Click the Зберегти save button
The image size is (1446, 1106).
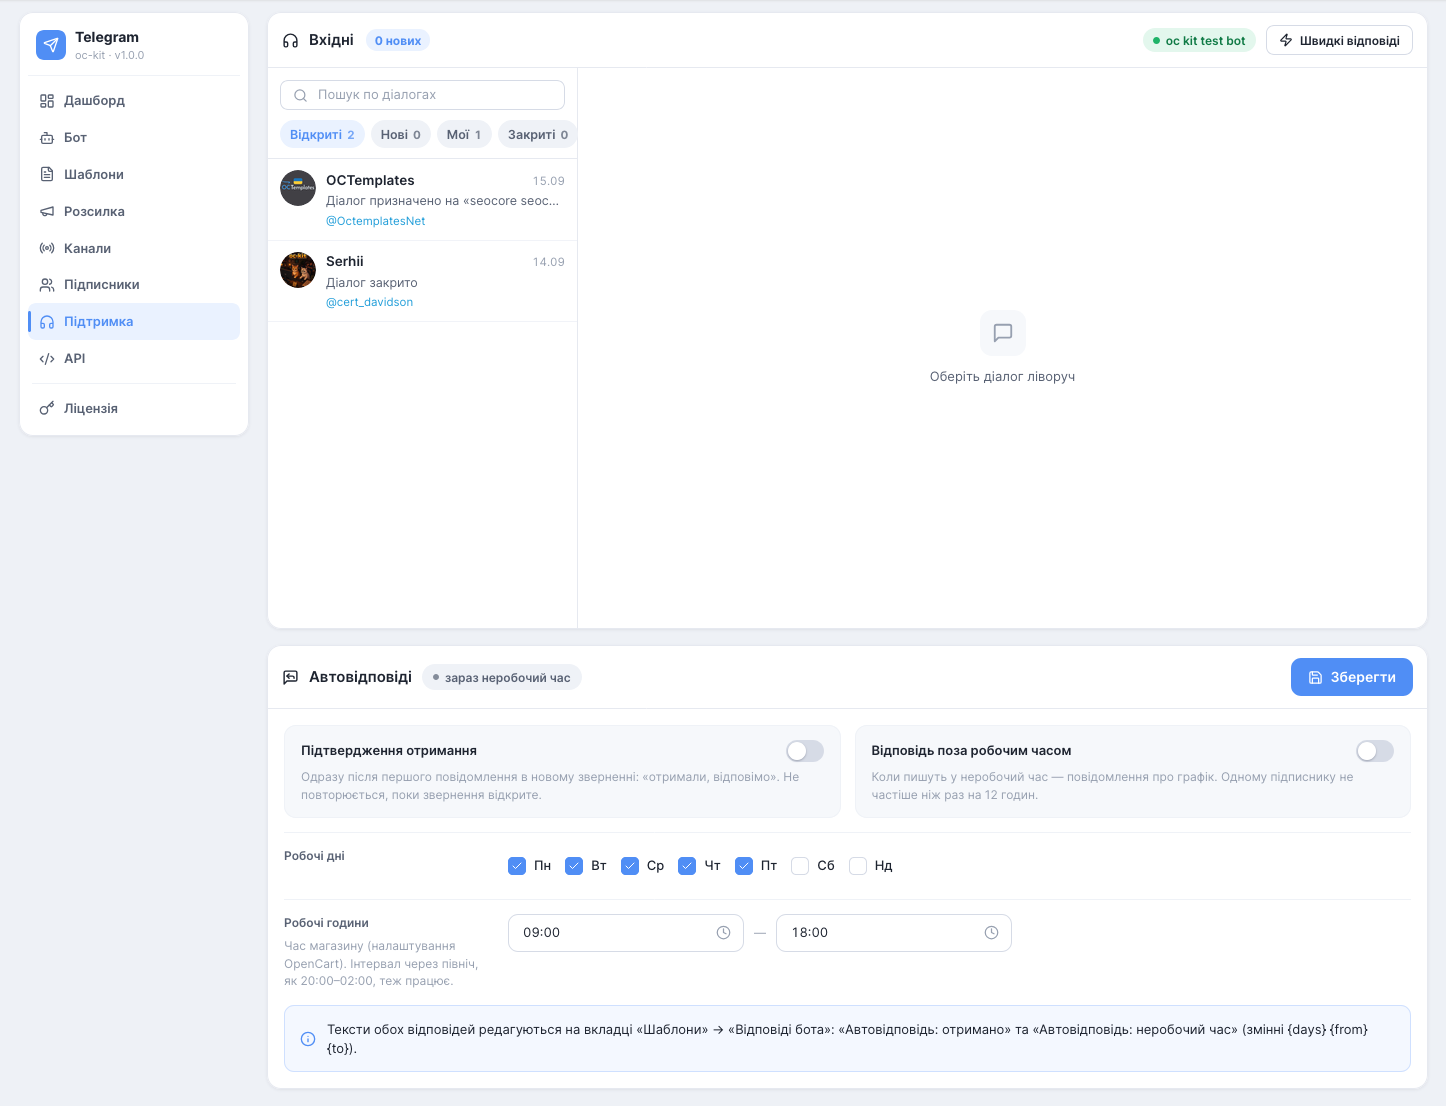click(x=1352, y=677)
